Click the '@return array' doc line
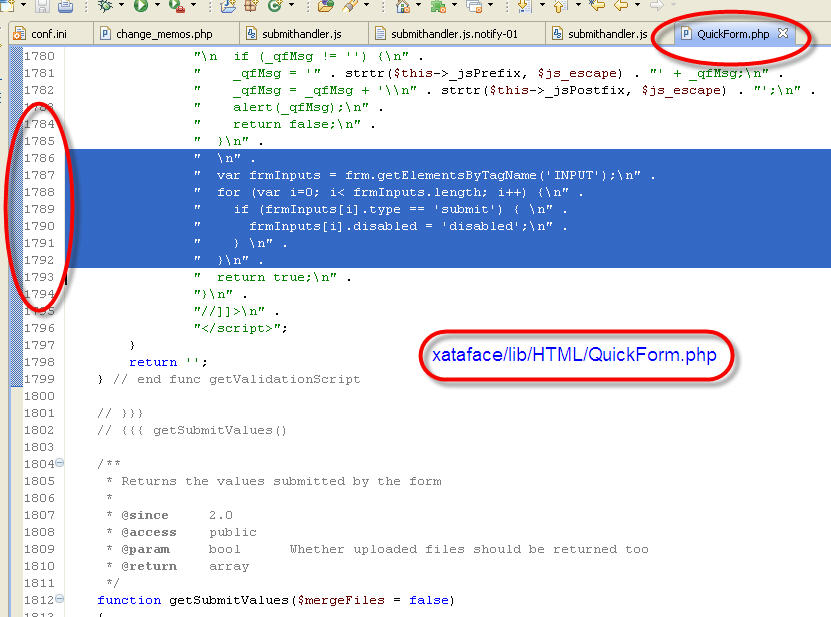 177,566
